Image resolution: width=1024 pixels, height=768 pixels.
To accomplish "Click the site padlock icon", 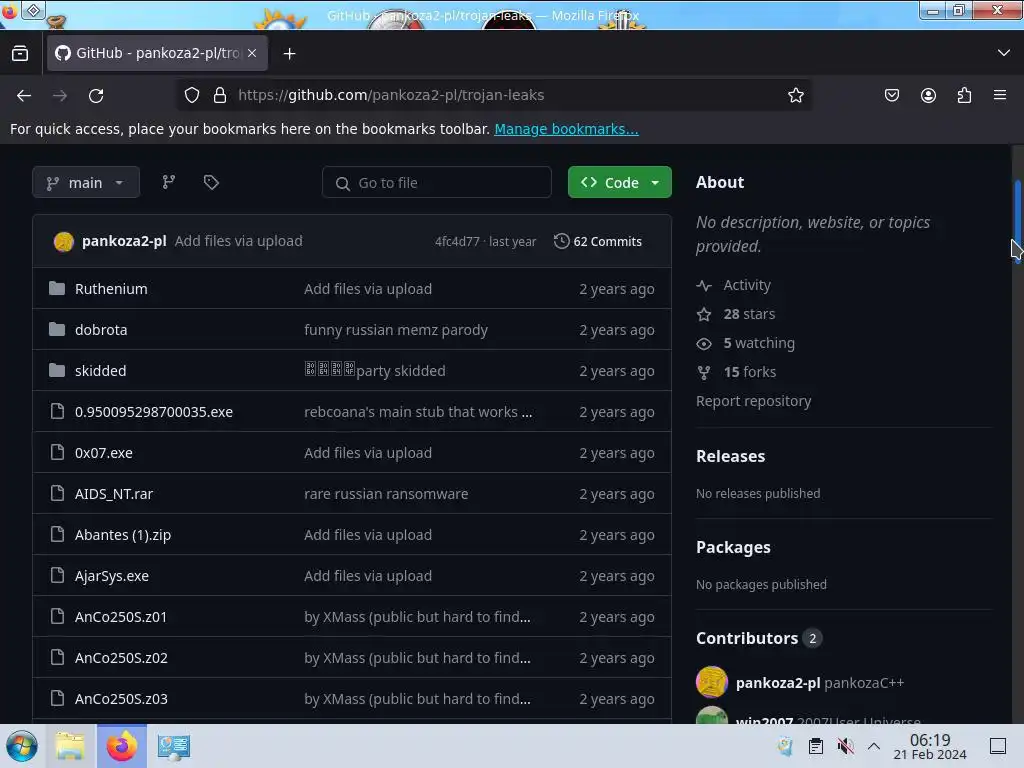I will (220, 95).
